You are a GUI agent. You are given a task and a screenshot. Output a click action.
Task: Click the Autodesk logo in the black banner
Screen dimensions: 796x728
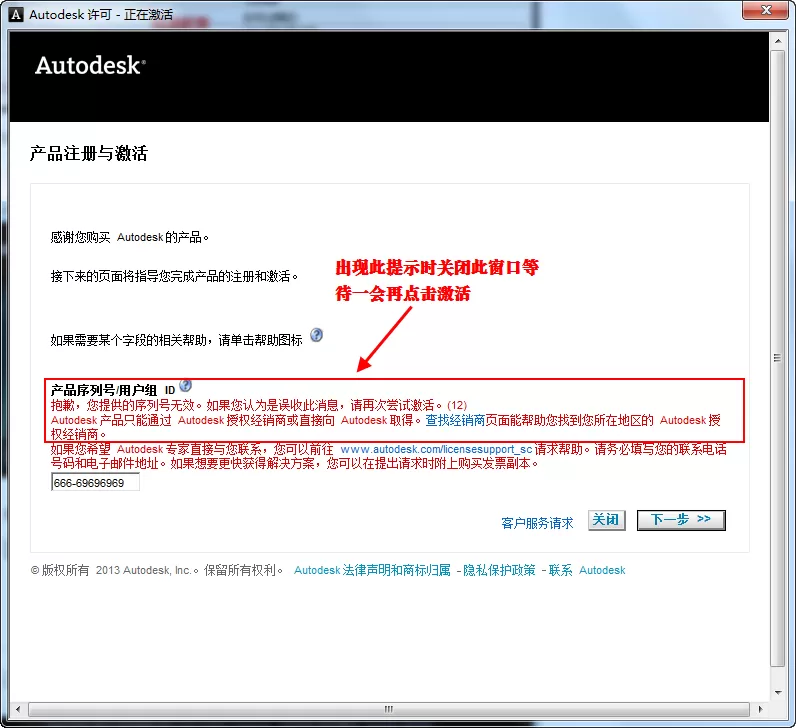90,65
